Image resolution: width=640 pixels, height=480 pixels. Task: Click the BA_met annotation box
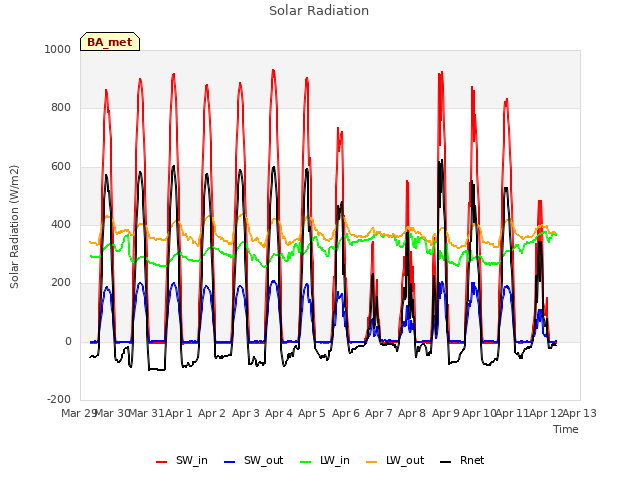pos(110,42)
